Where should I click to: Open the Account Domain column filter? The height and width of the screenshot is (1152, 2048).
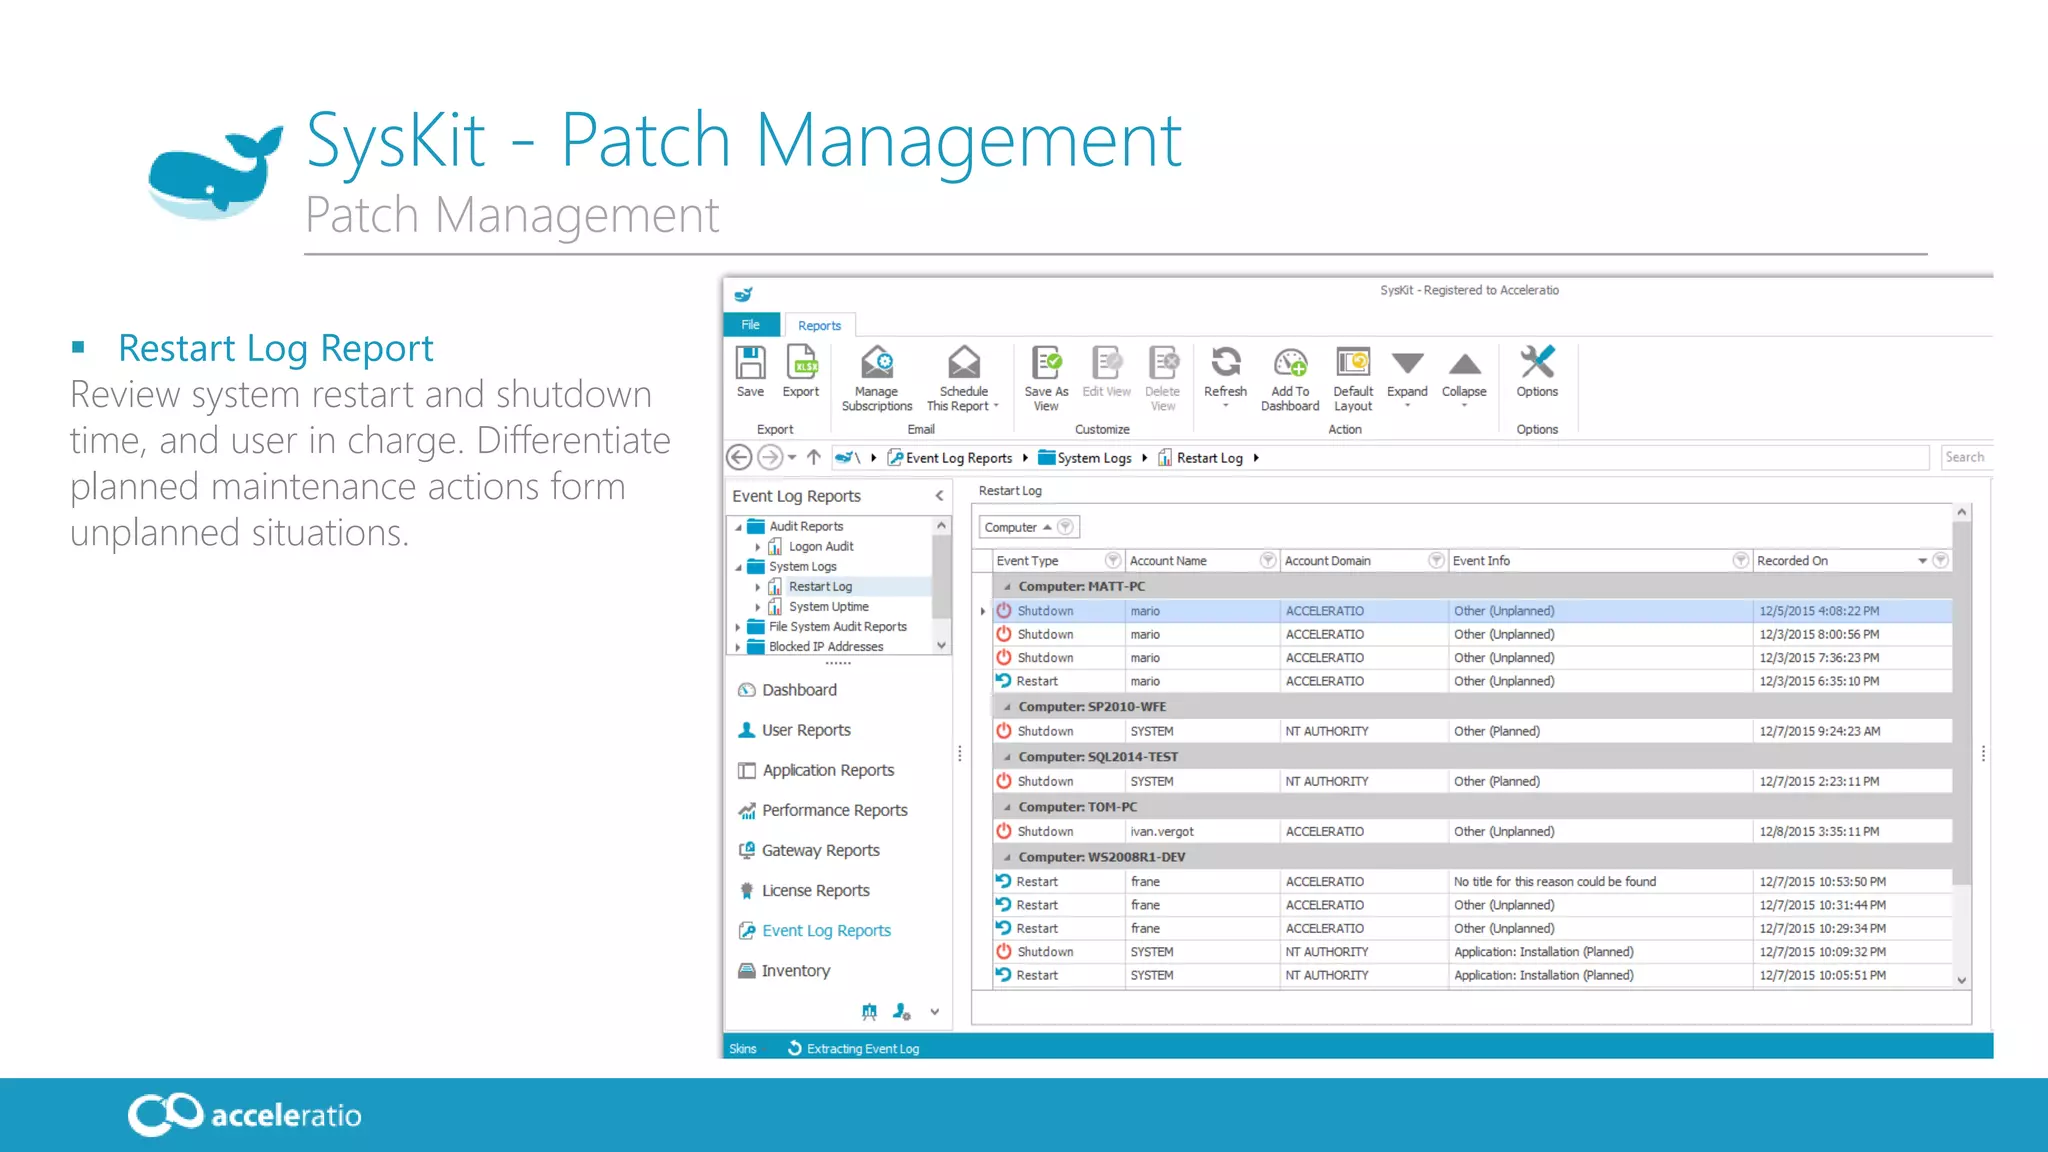coord(1436,560)
